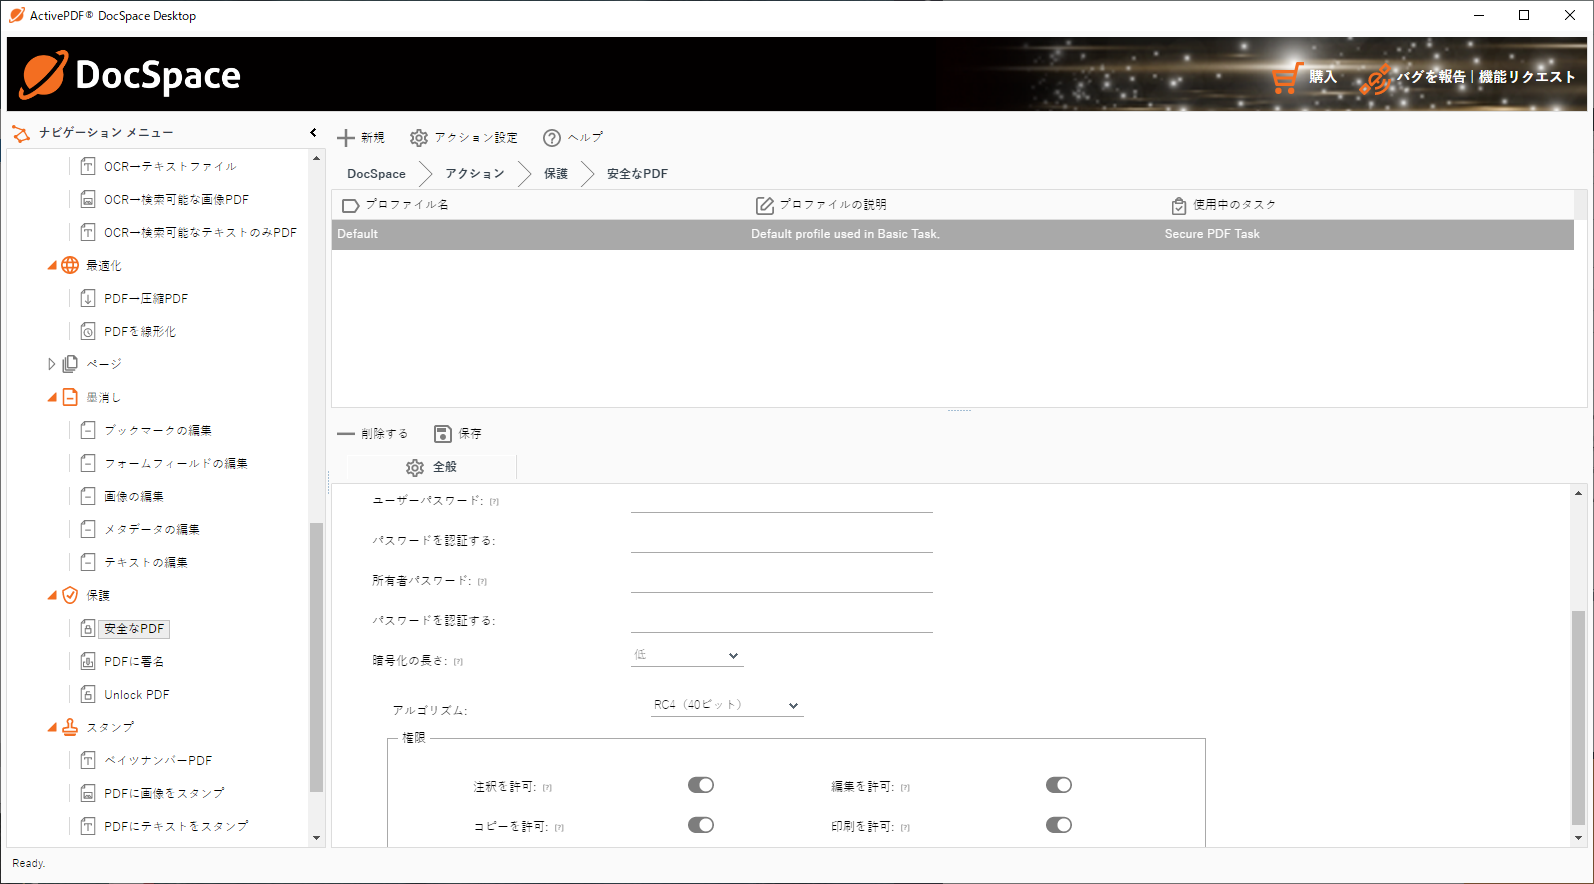Click the 保存 floppy disk icon
This screenshot has width=1594, height=884.
coord(443,434)
